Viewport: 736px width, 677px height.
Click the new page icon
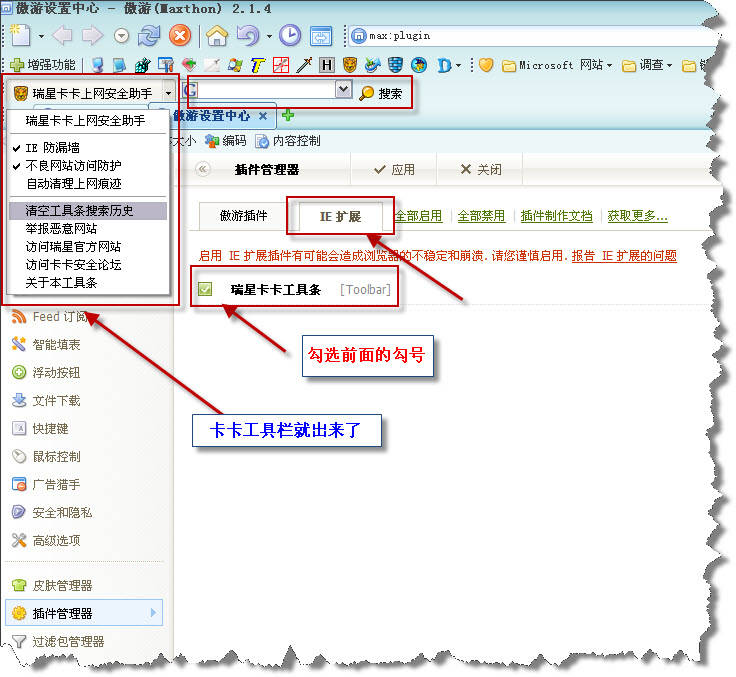[x=20, y=36]
